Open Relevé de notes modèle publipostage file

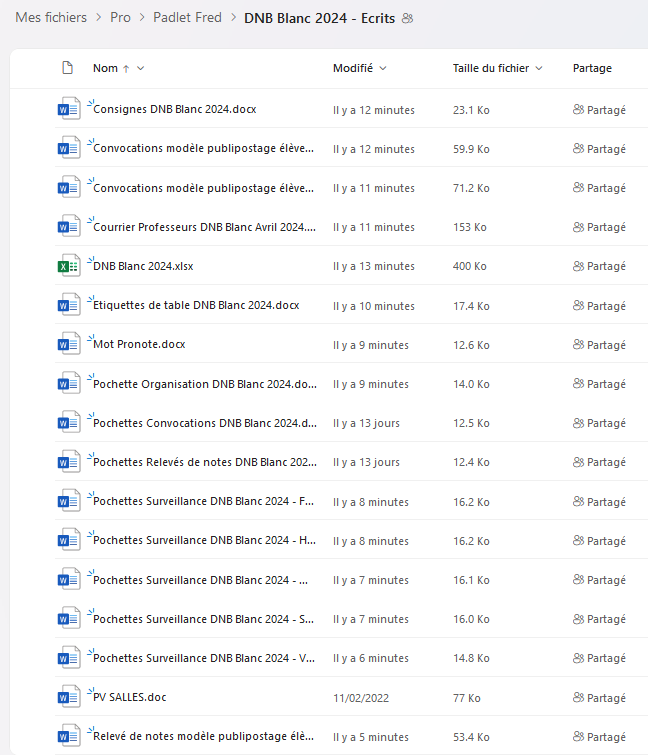point(204,736)
